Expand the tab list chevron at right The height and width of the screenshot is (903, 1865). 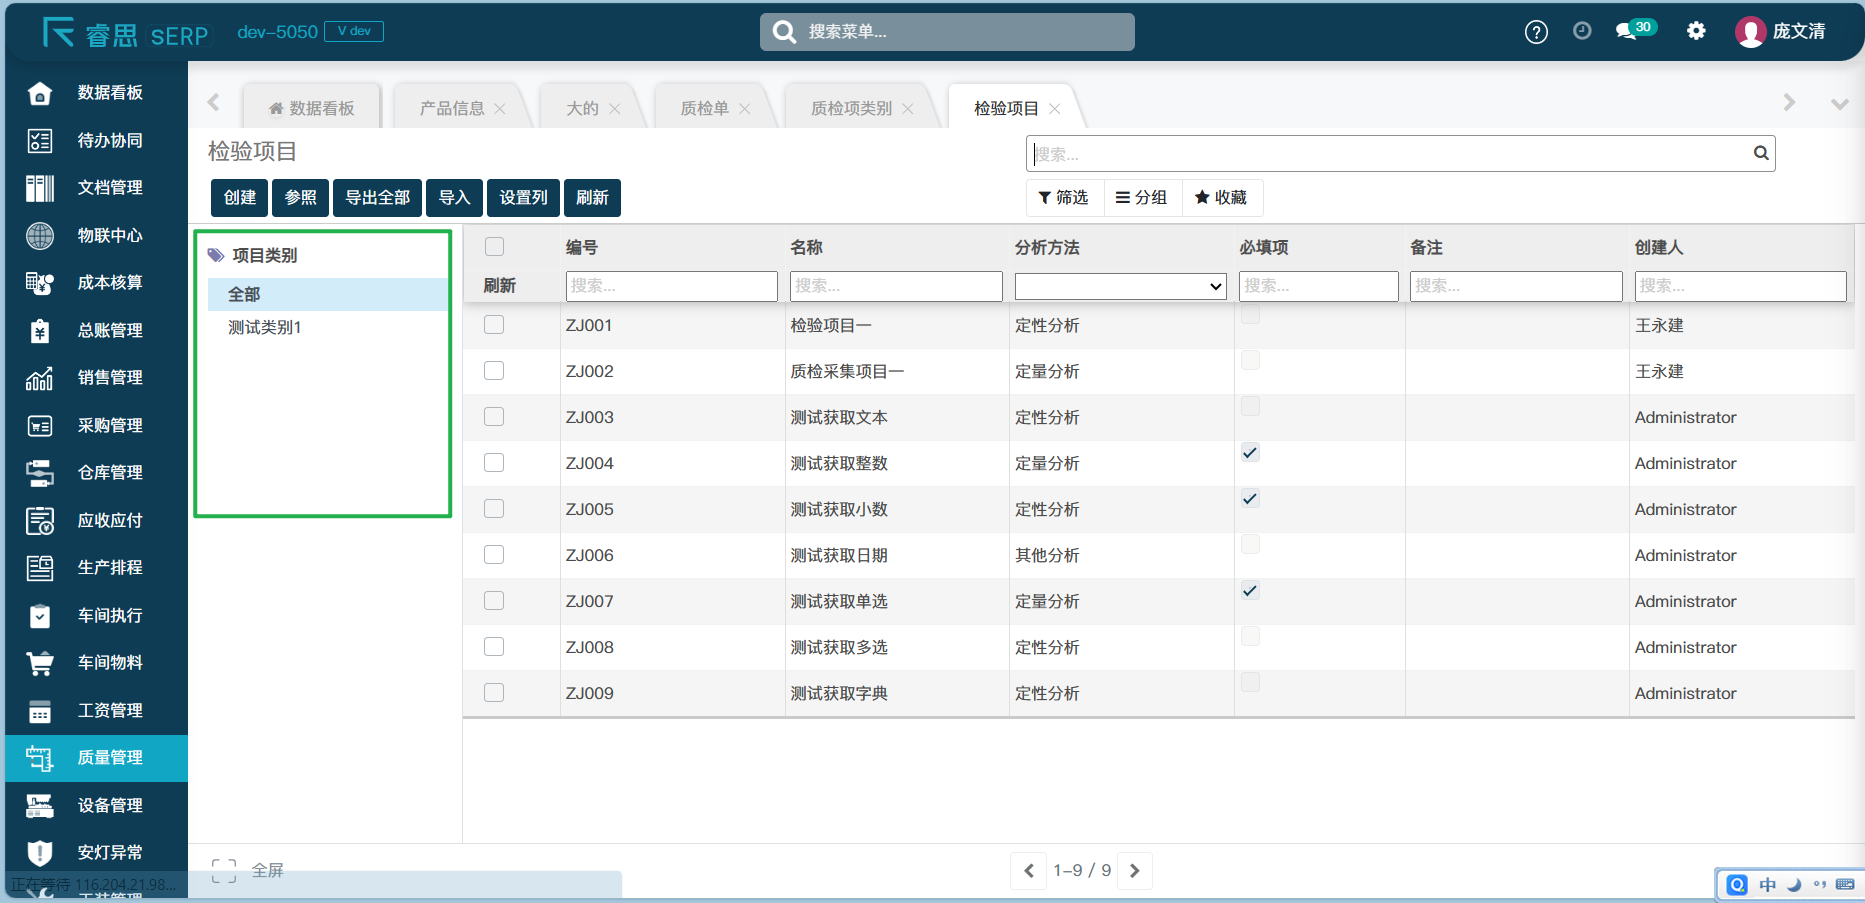pos(1838,104)
